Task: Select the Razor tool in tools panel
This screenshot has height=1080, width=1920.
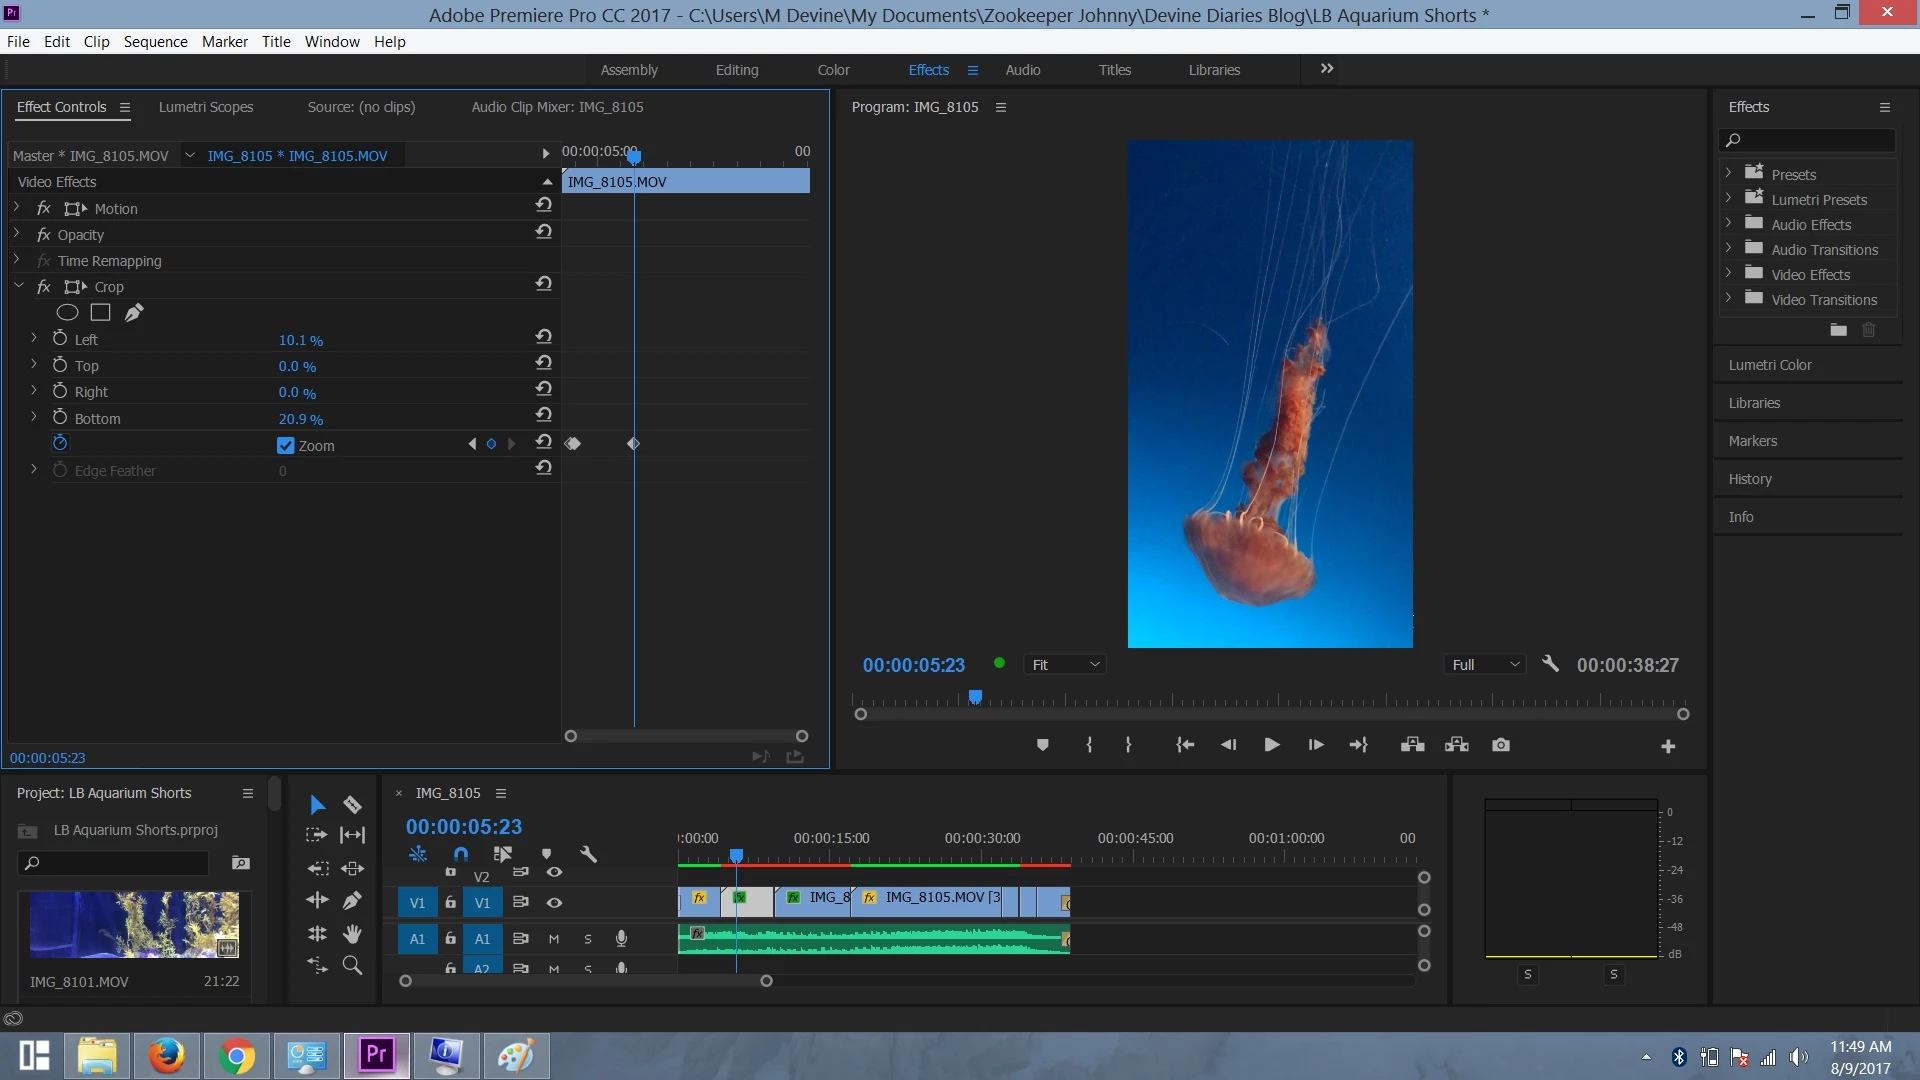Action: pyautogui.click(x=352, y=805)
